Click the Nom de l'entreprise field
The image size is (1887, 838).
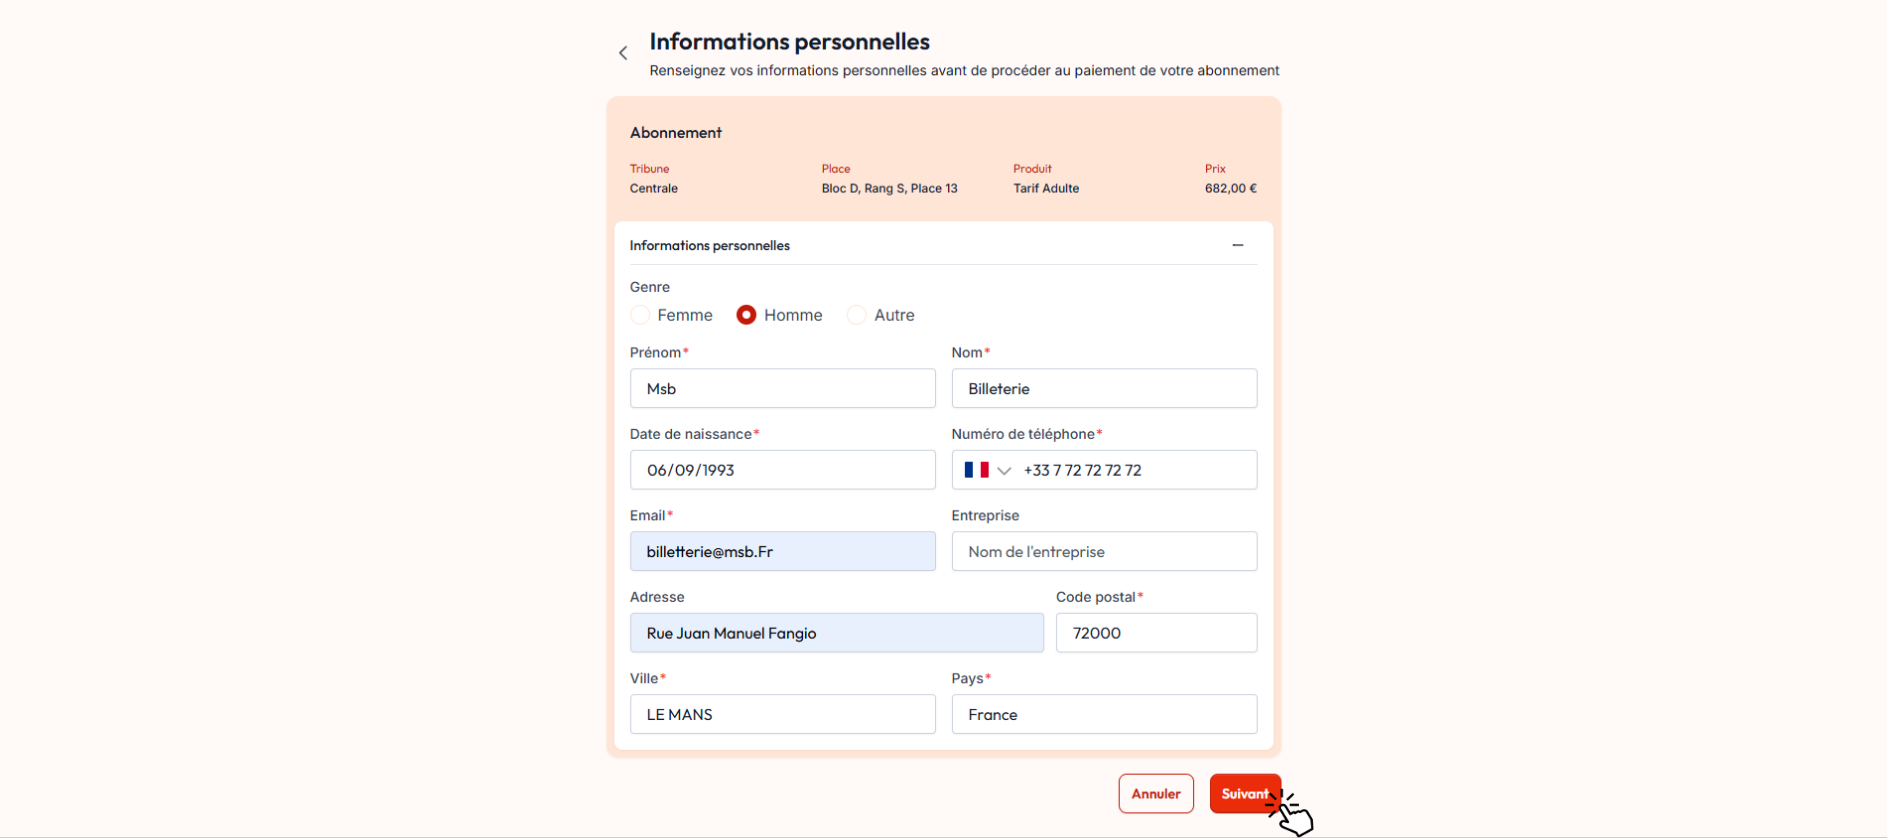[x=1104, y=552]
